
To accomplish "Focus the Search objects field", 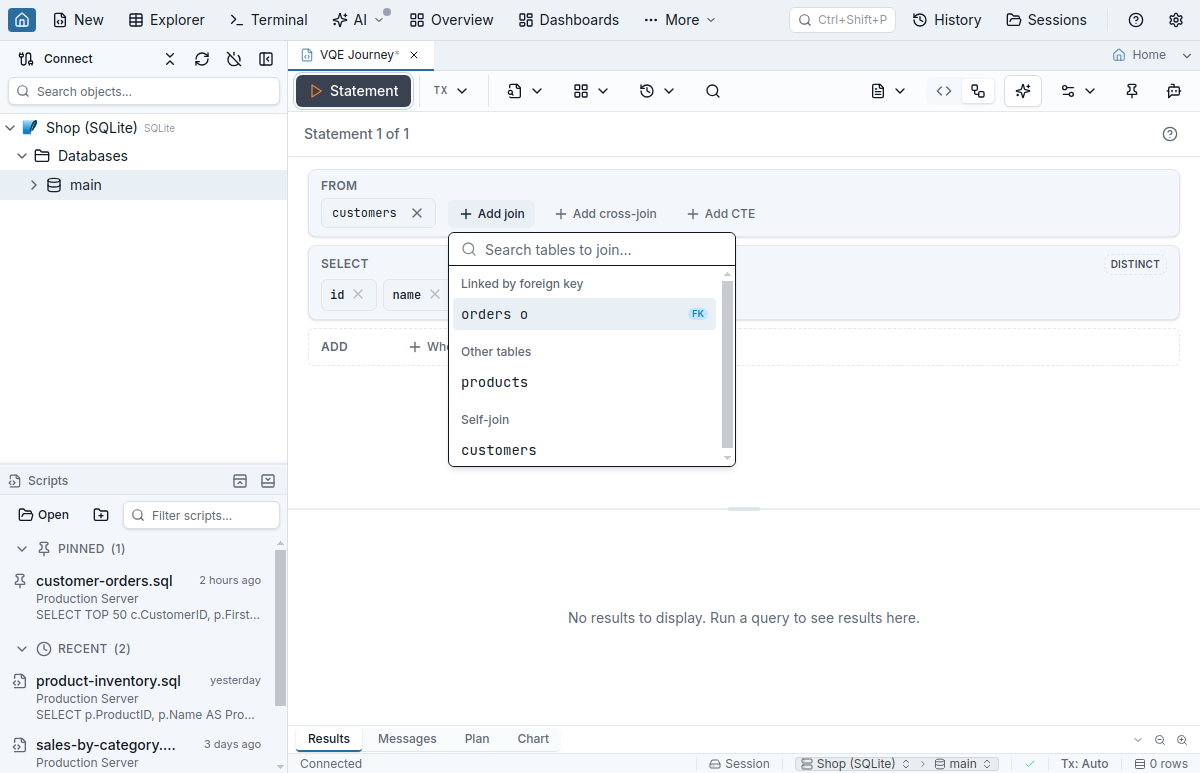I will [x=144, y=91].
